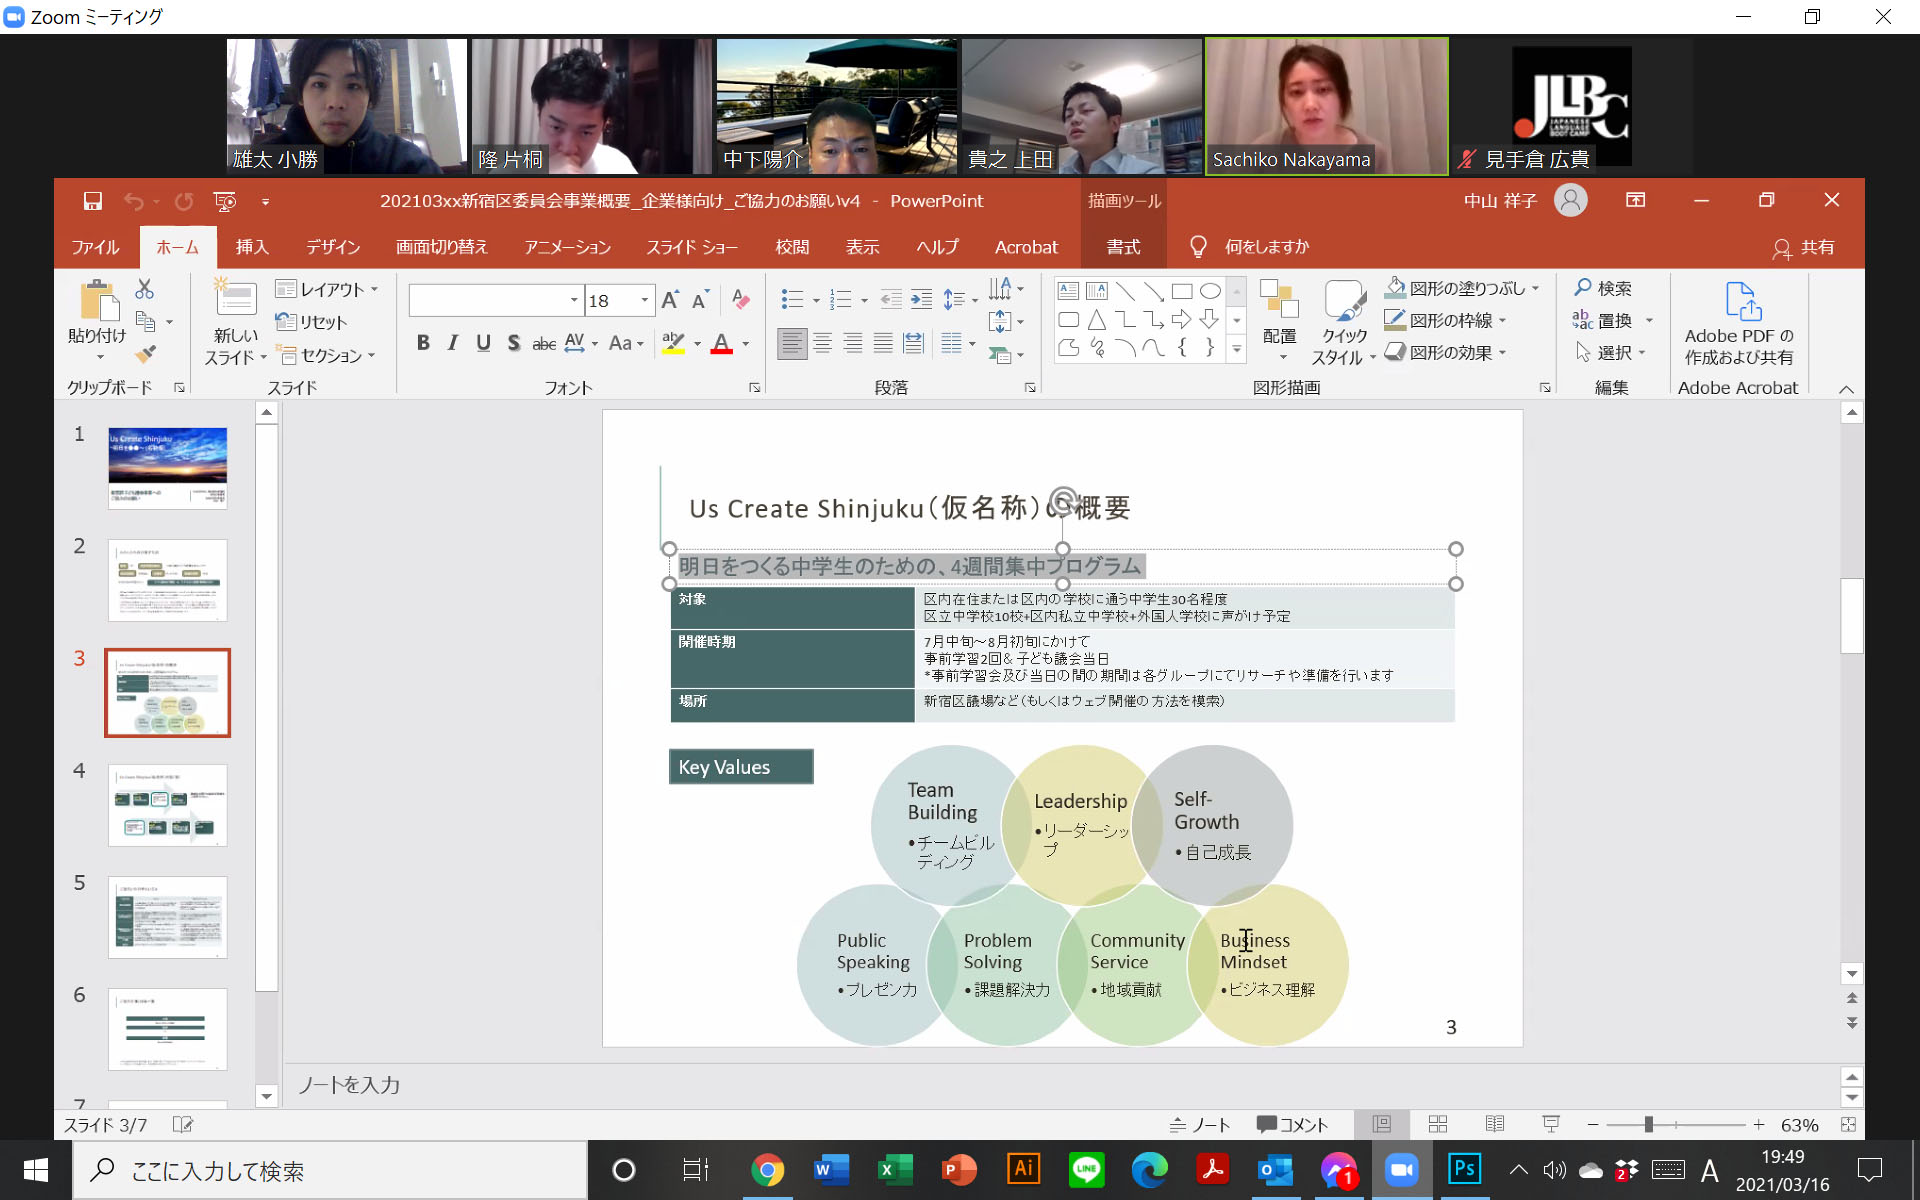
Task: Click the Cut scissors icon
Action: [x=145, y=289]
